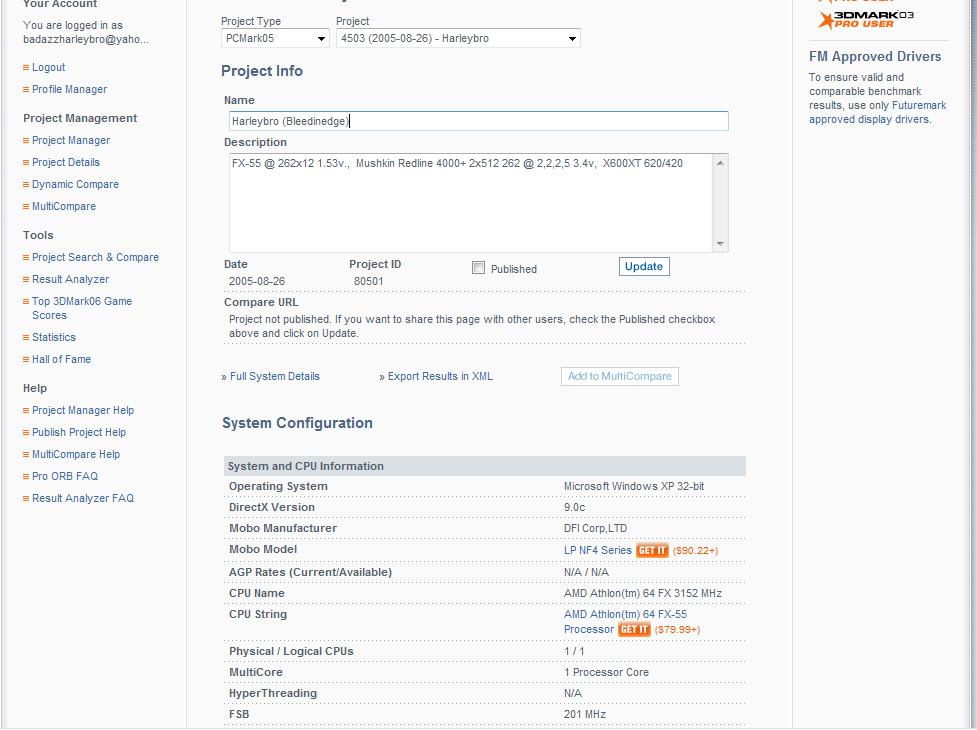Click the GET IT badge next to FX-55 Processor
977x730 pixels.
coord(634,630)
